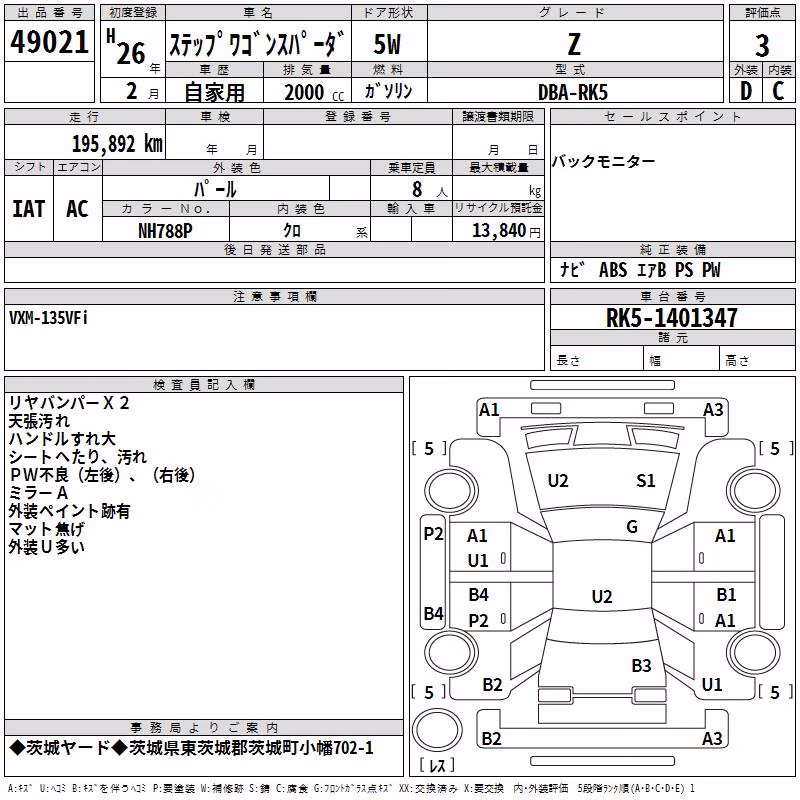Click the damage code legend text
The width and height of the screenshot is (800, 800).
tap(351, 789)
